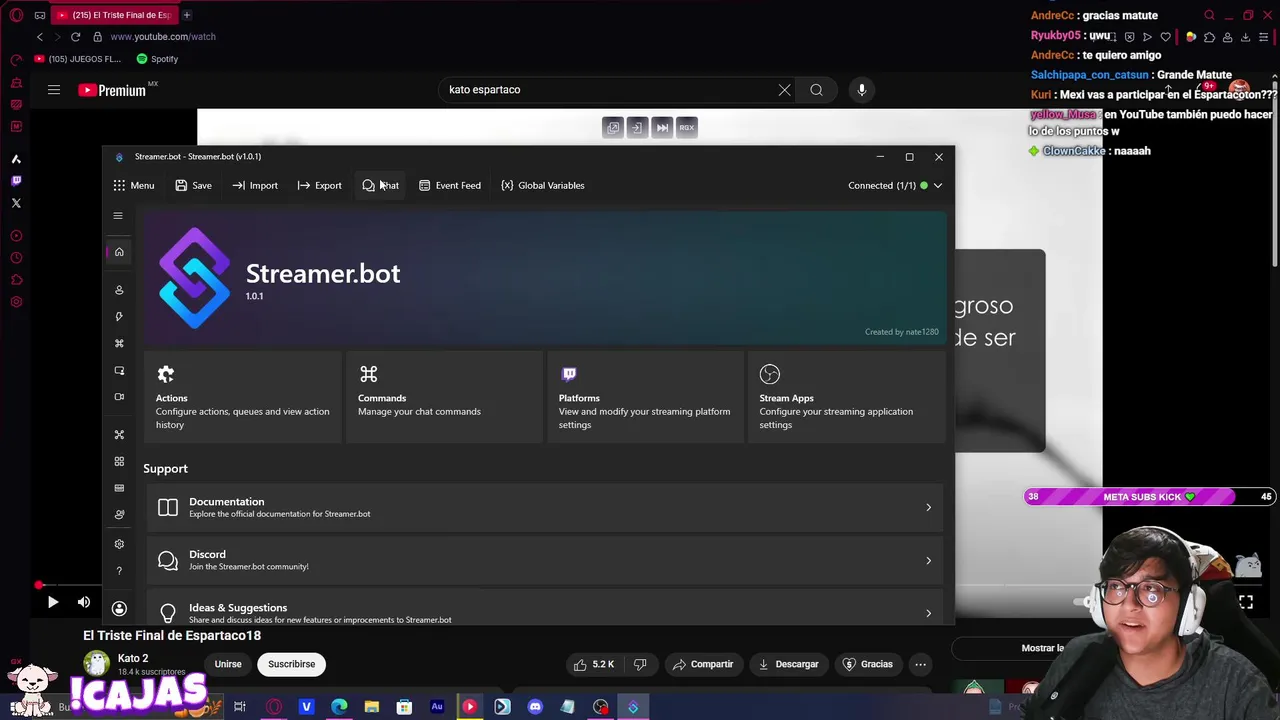Click Save in the Streamer.bot toolbar

click(x=193, y=185)
